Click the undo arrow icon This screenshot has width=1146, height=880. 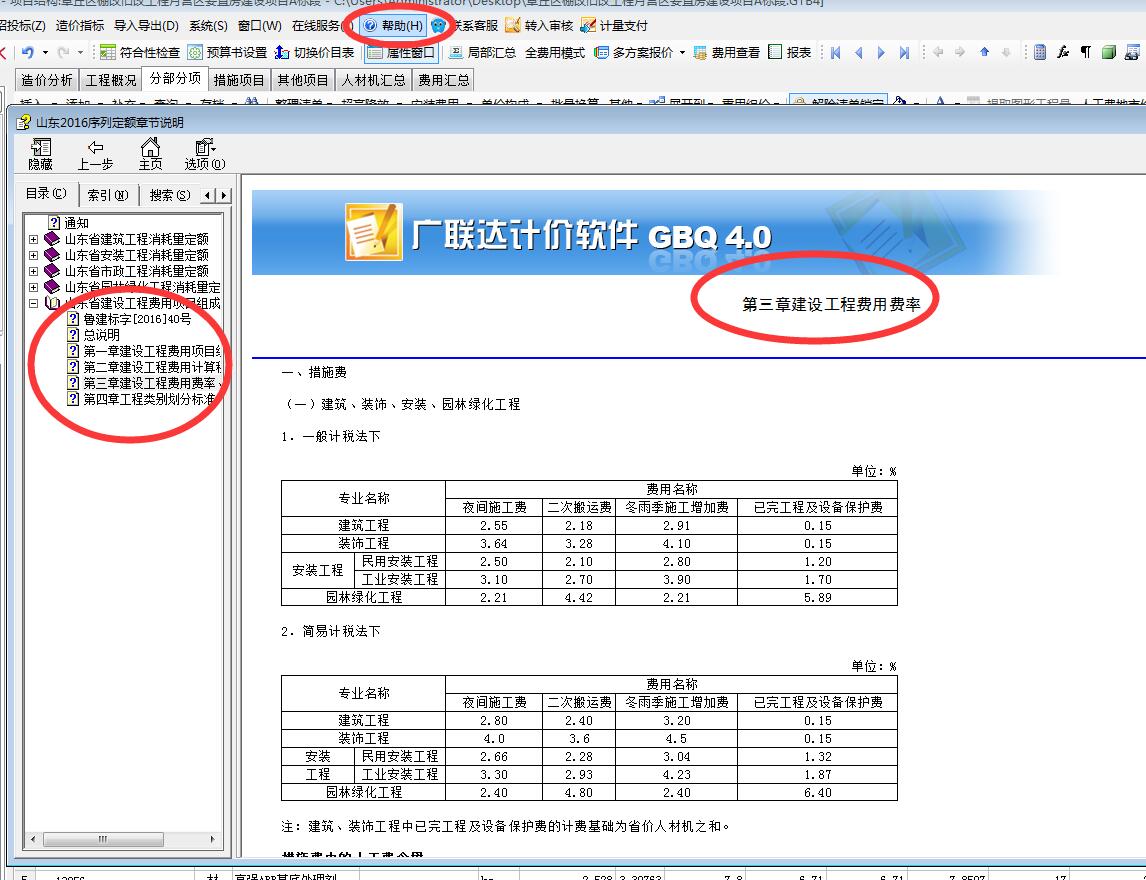[x=28, y=53]
